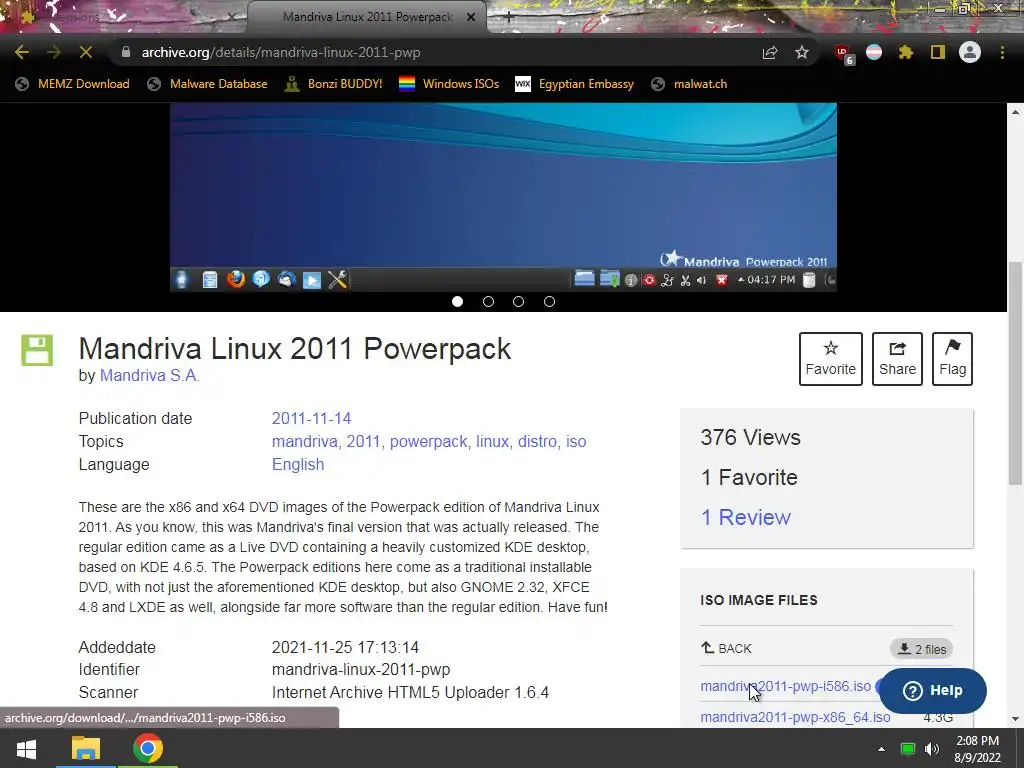Click the green floppy software item icon
Screen dimensions: 1024x768
click(x=37, y=350)
